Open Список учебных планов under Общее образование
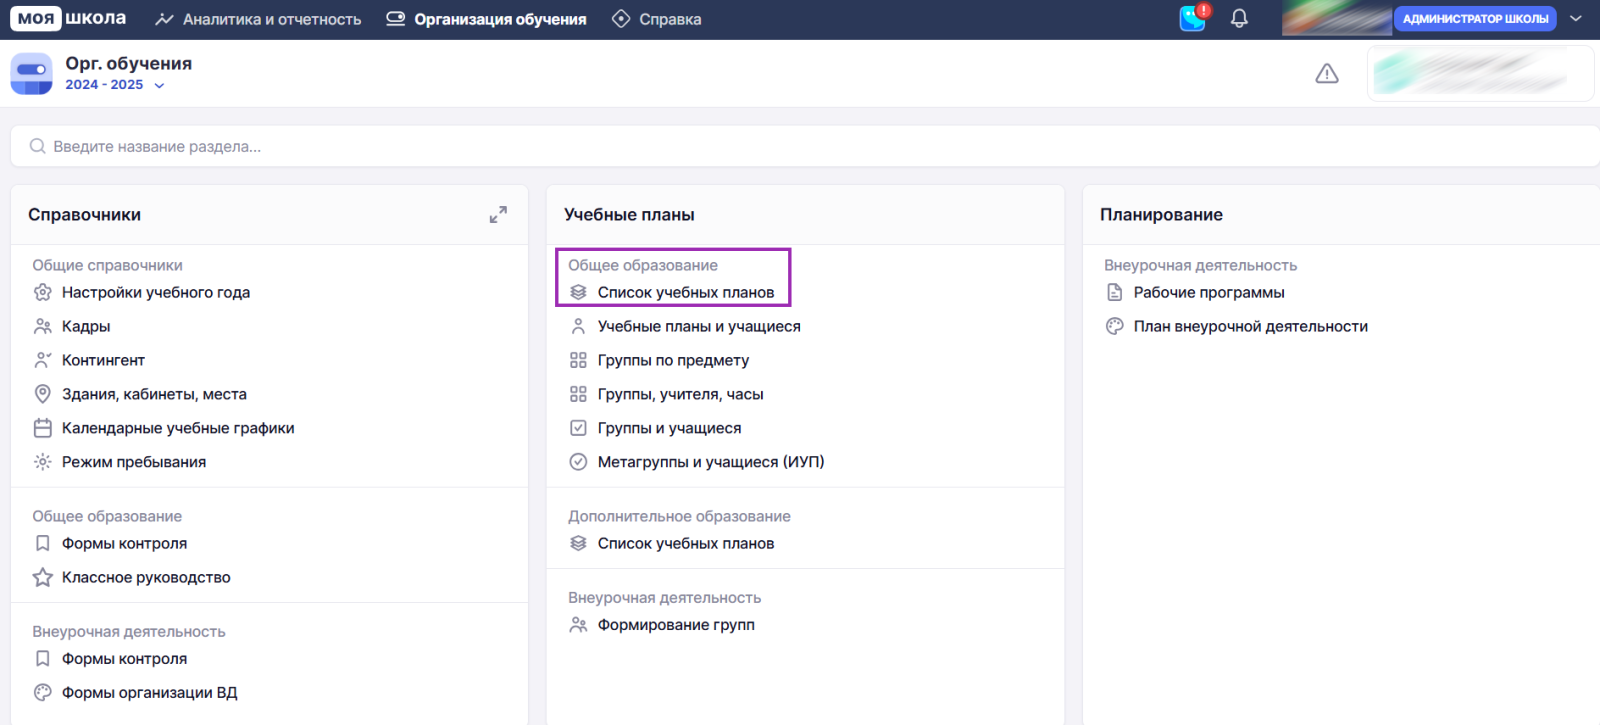The height and width of the screenshot is (725, 1600). (685, 293)
